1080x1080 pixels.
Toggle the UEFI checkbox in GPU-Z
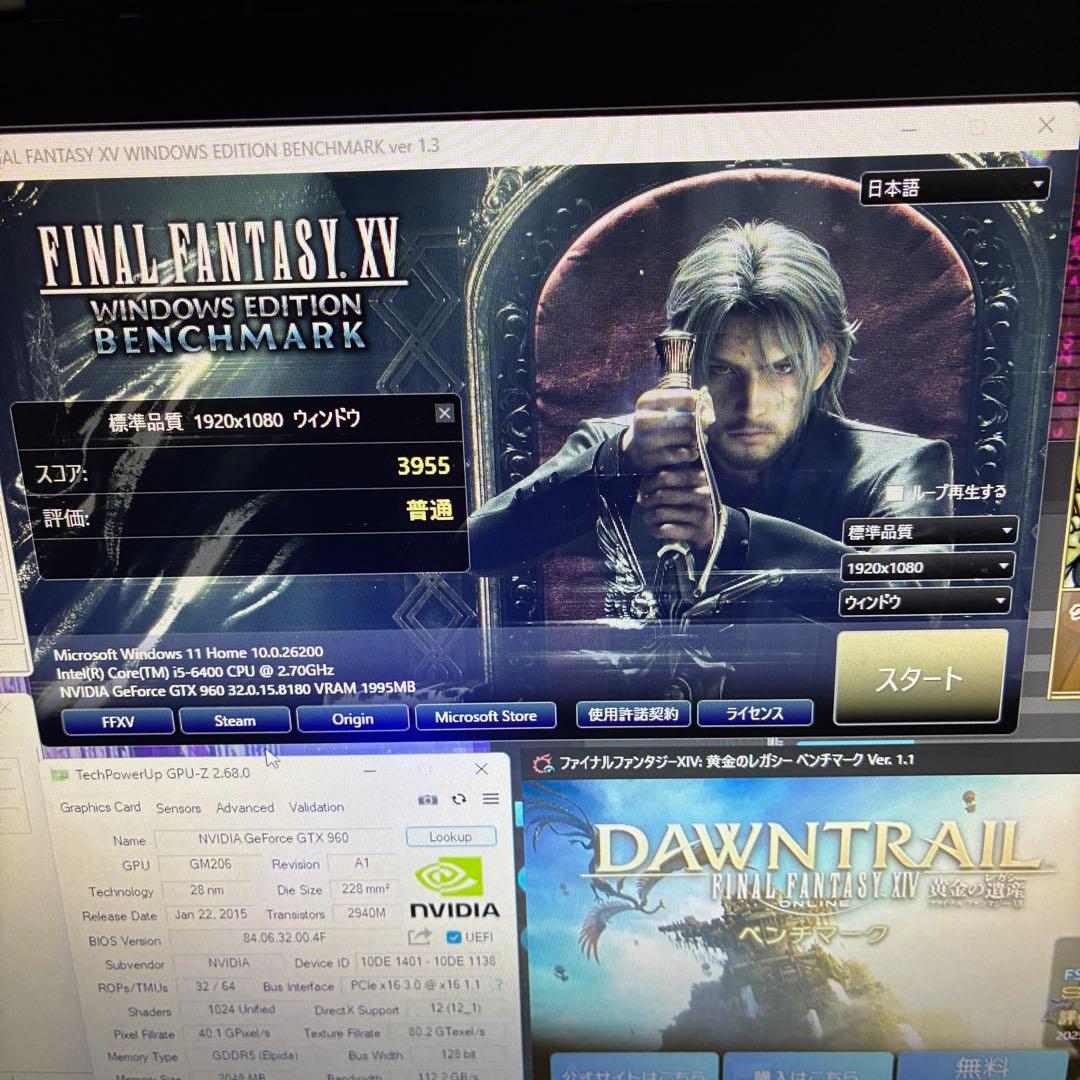pos(454,937)
